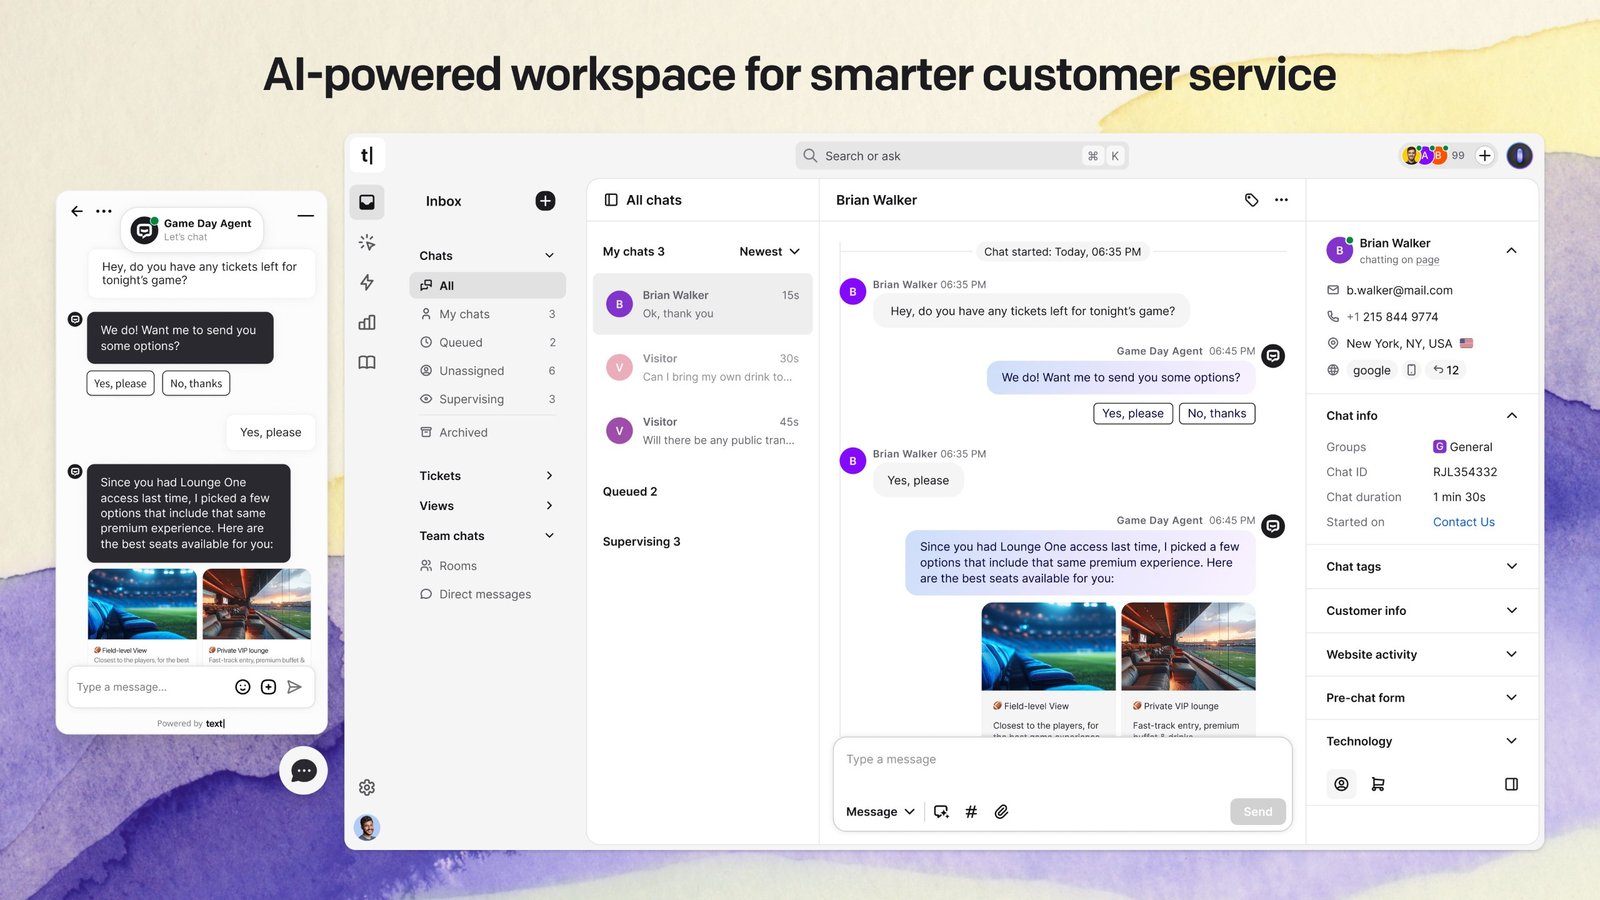The image size is (1600, 900).
Task: Open the Reports bar-chart icon
Action: (367, 322)
